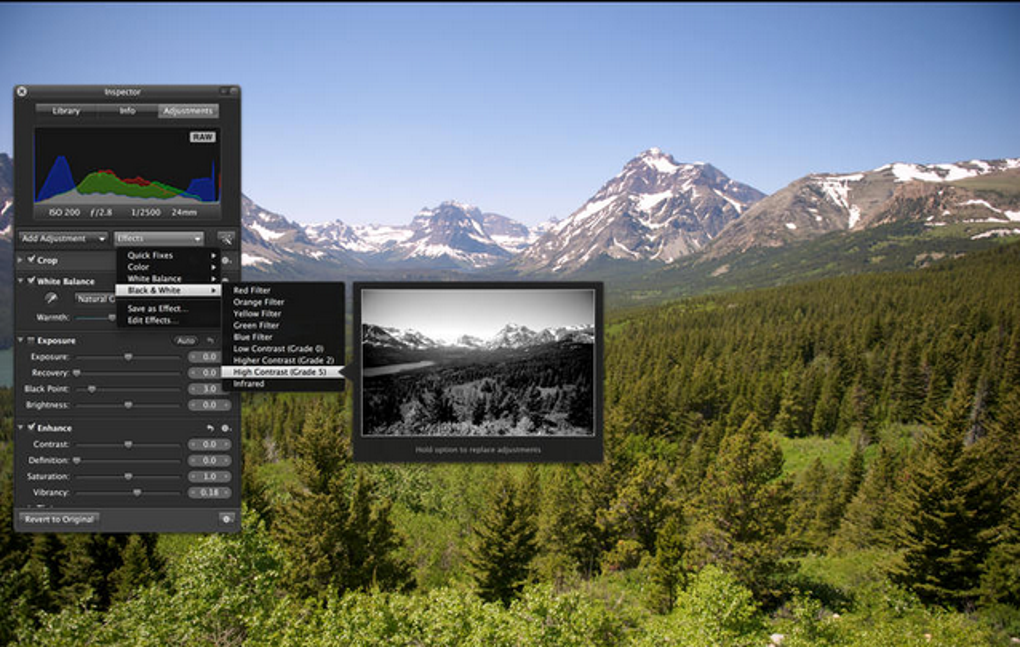This screenshot has height=647, width=1020.
Task: Open the gear menu beside Revert to Original
Action: [x=226, y=519]
